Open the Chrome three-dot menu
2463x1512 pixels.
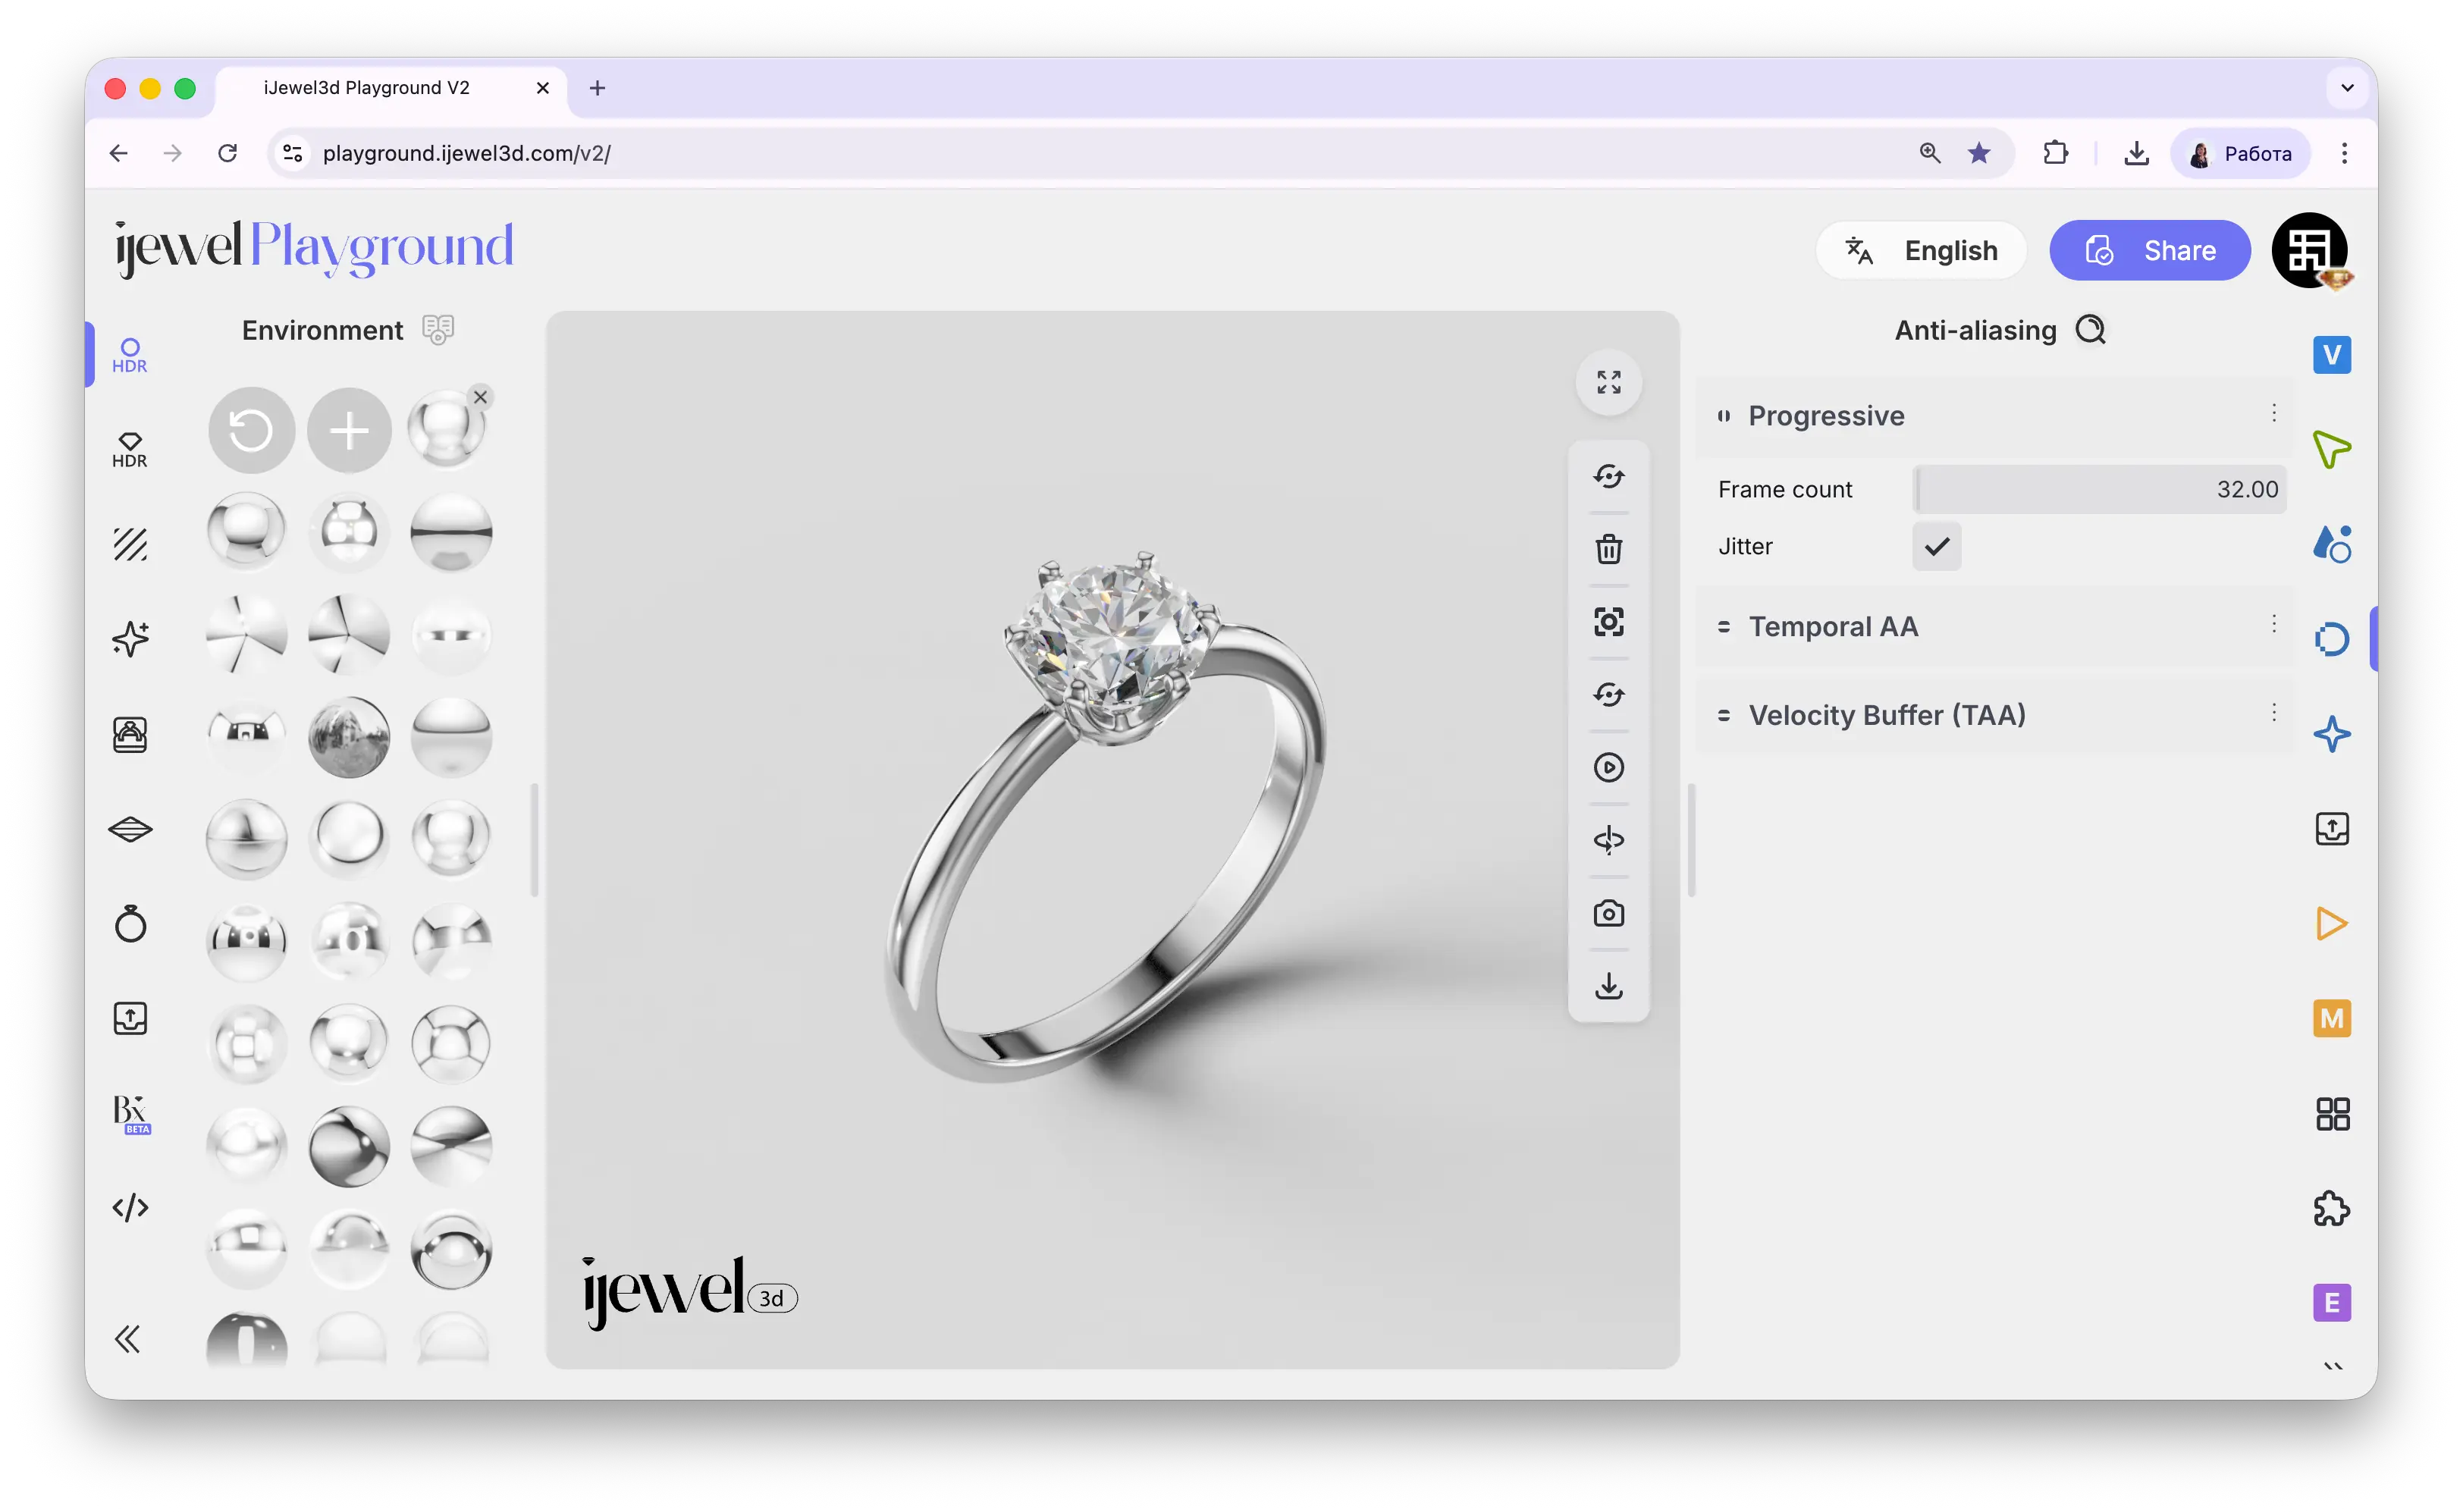pos(2343,153)
